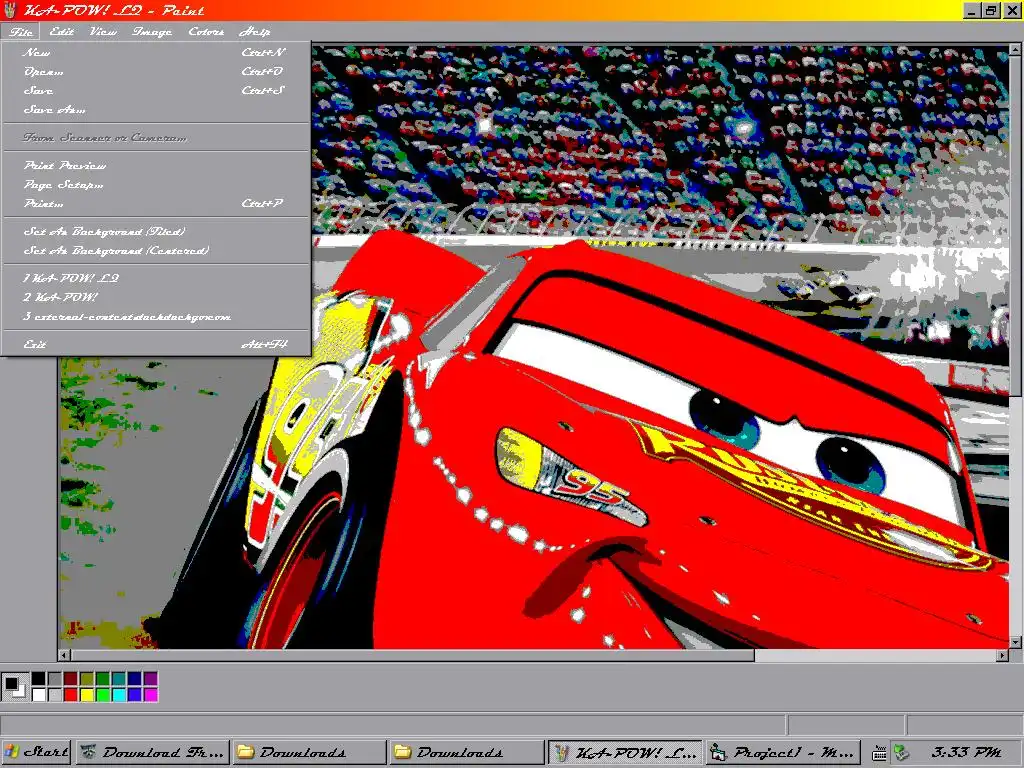1024x768 pixels.
Task: Open the View menu
Action: [x=103, y=31]
